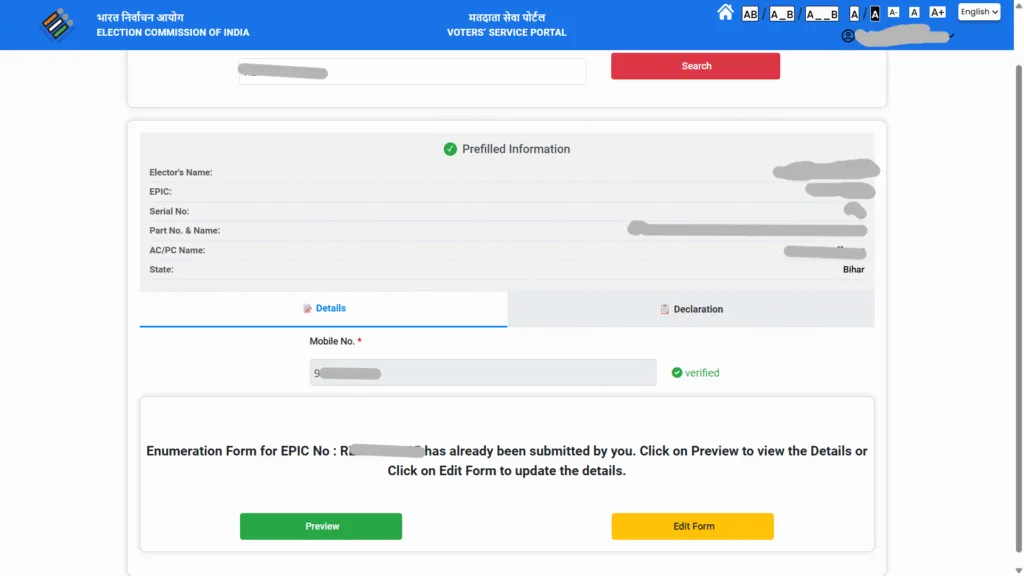Viewport: 1024px width, 576px height.
Task: Click the Declaration tab clipboard icon
Action: [x=664, y=309]
